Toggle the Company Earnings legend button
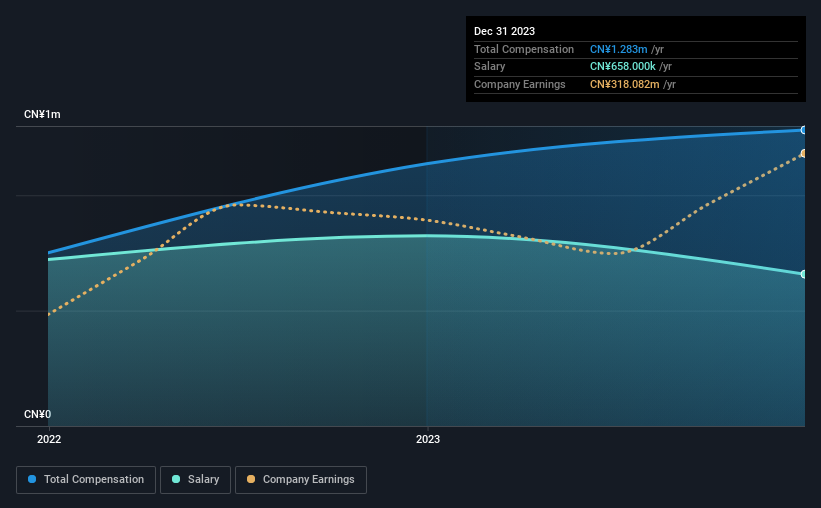This screenshot has height=508, width=821. tap(301, 480)
